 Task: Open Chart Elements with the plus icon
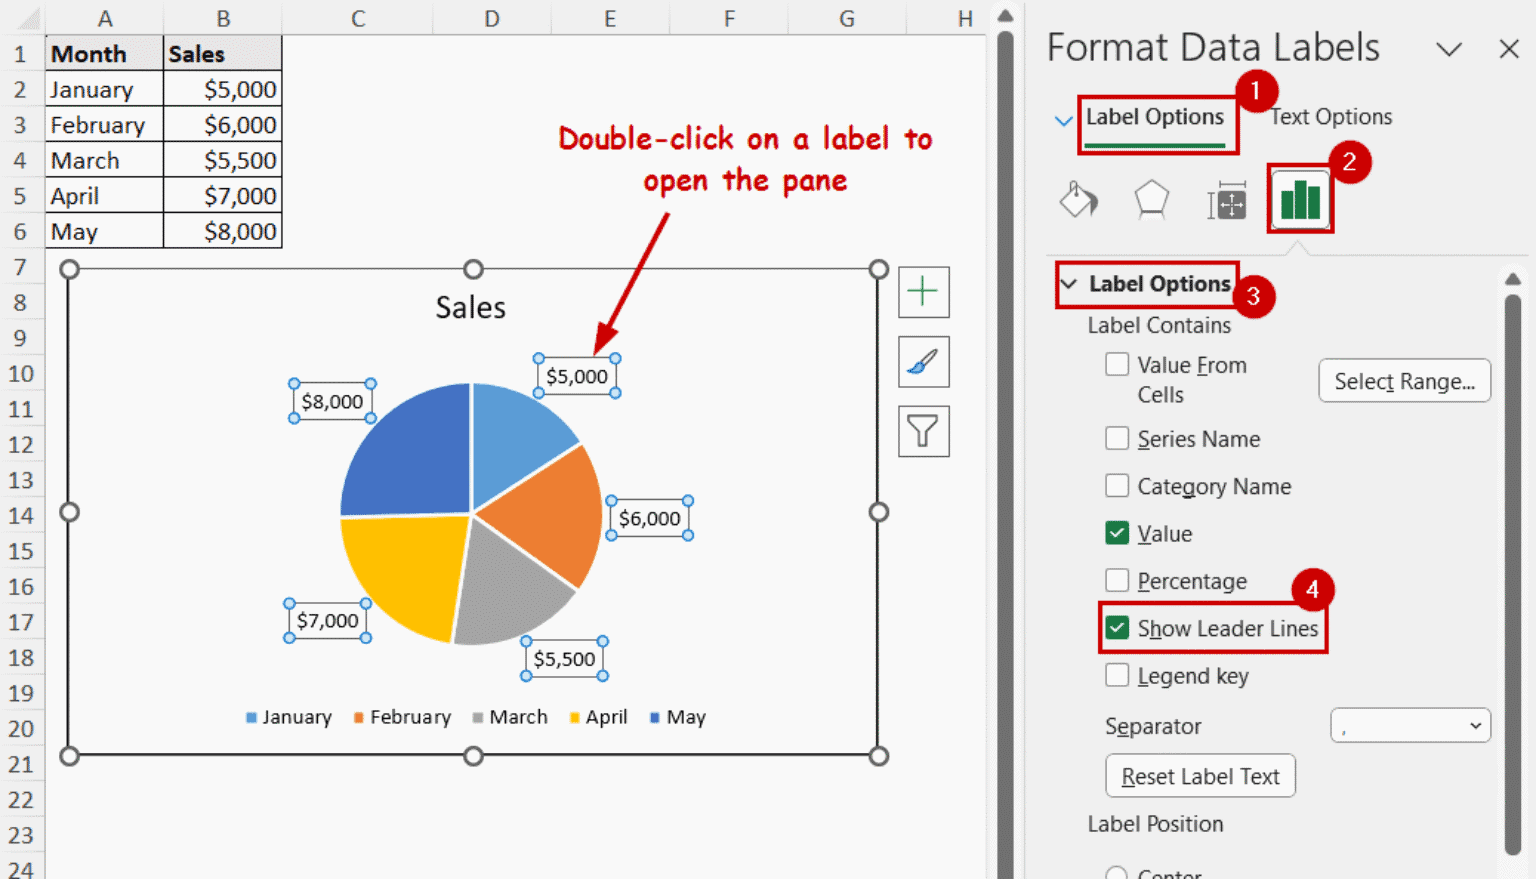point(923,292)
